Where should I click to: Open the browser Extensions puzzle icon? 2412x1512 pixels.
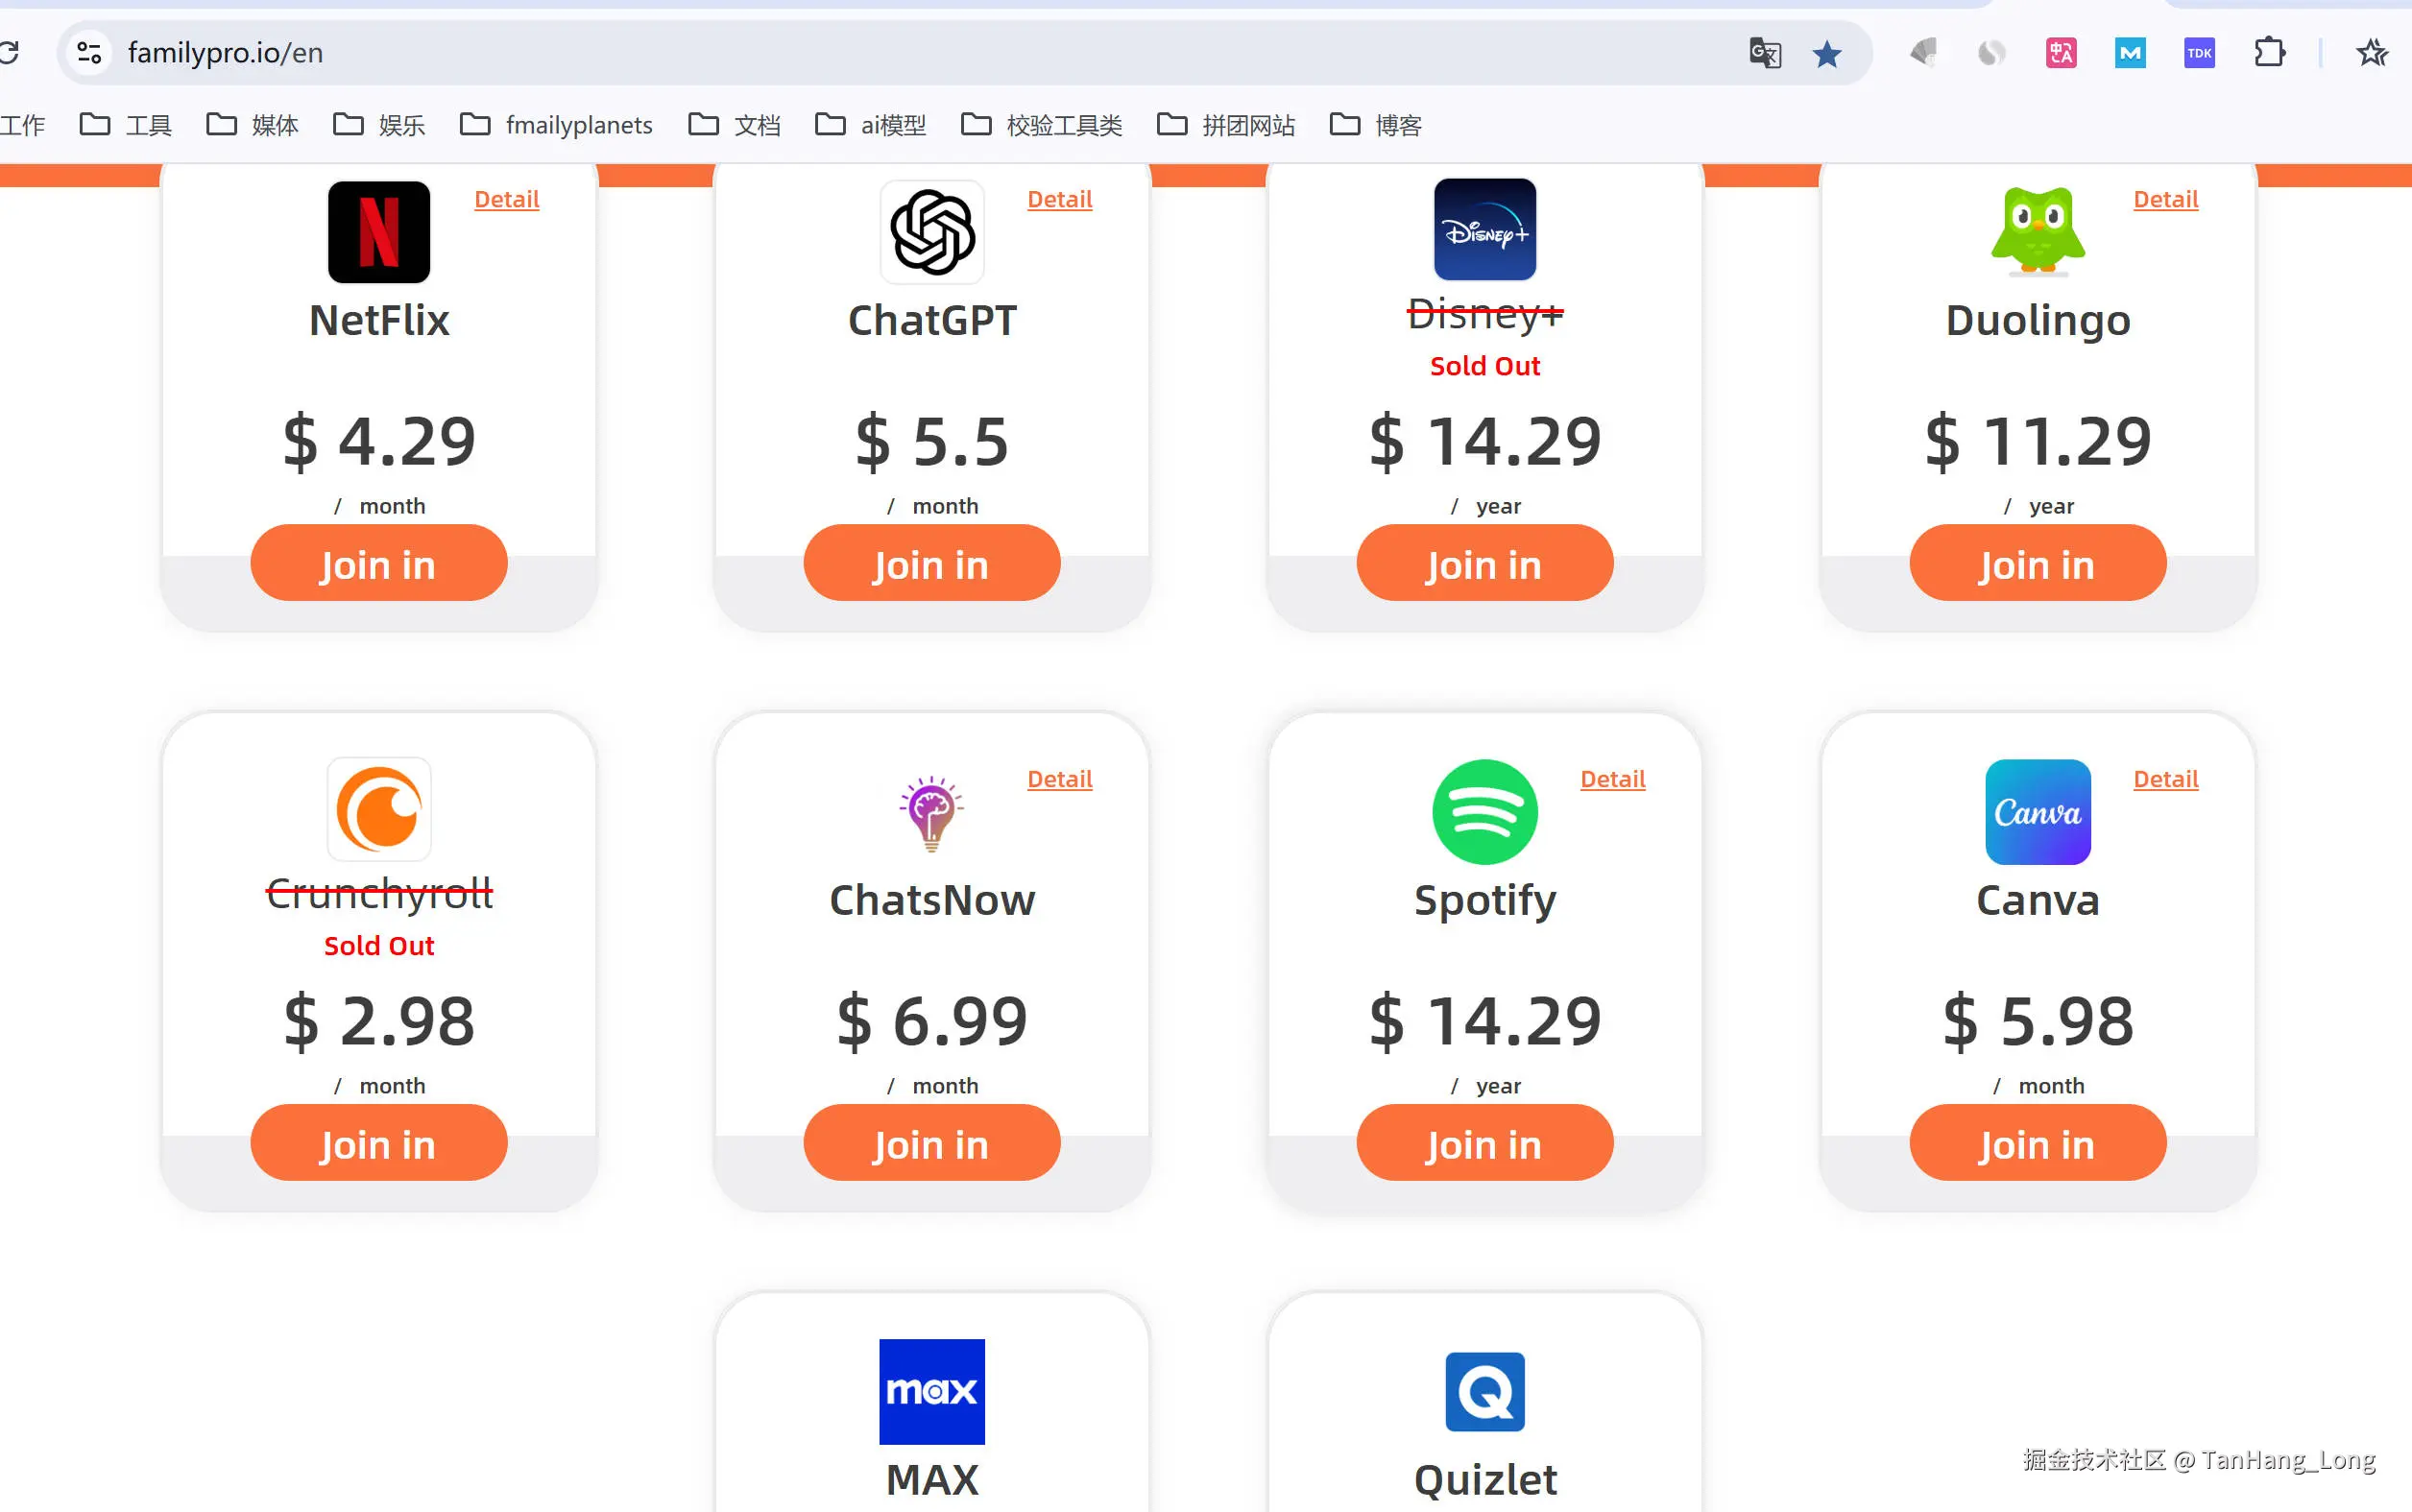(2269, 53)
